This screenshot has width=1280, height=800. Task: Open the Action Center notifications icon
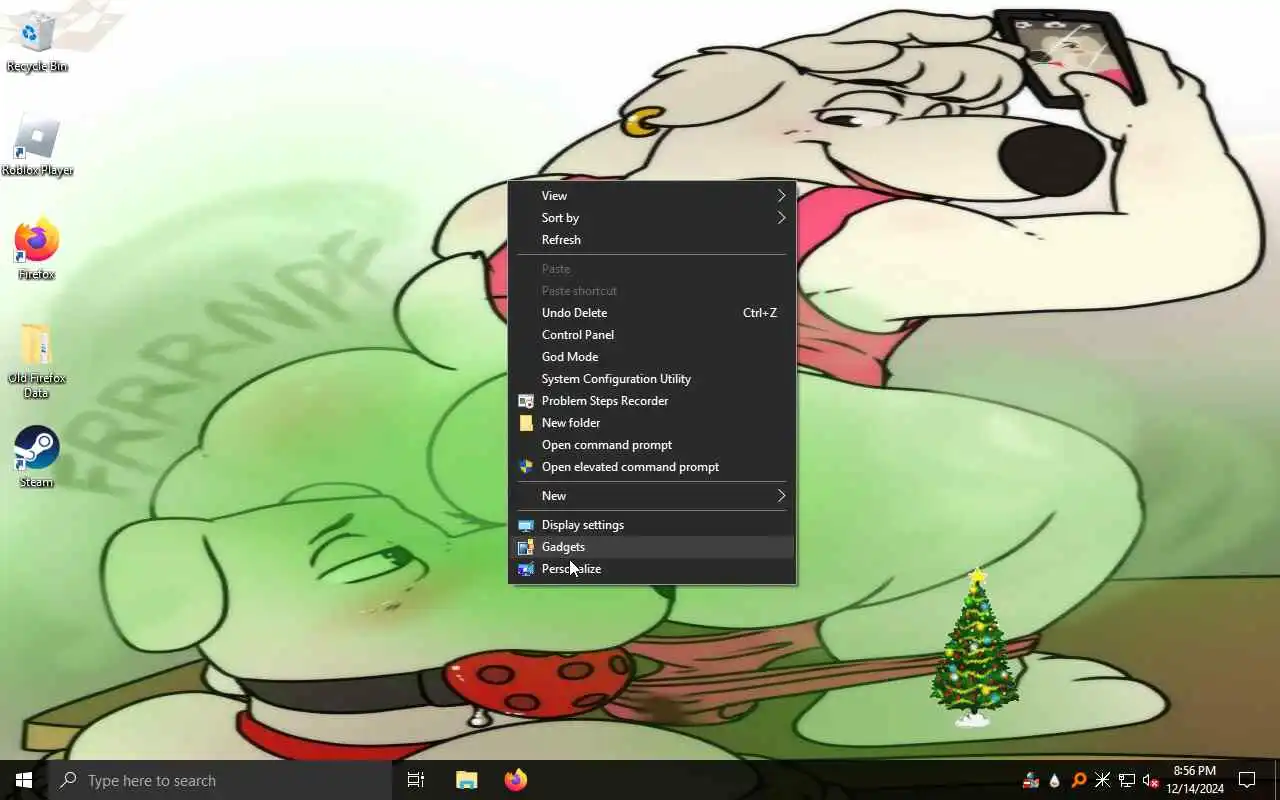[x=1247, y=780]
